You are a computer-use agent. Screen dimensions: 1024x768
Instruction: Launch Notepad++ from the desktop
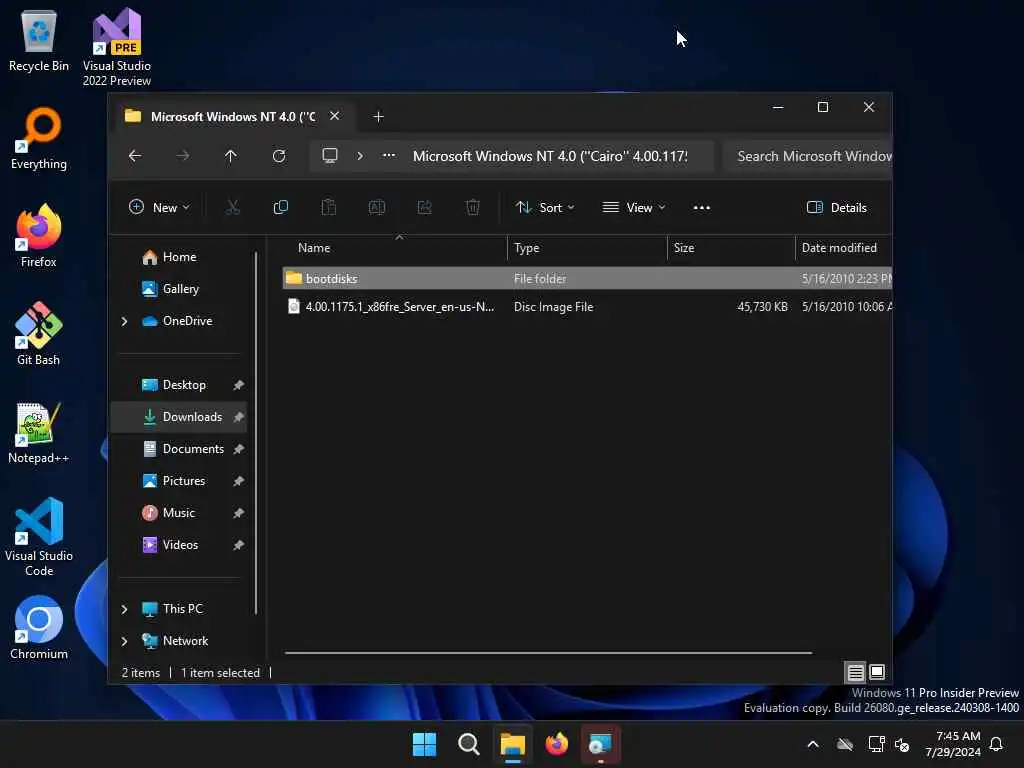[x=39, y=432]
